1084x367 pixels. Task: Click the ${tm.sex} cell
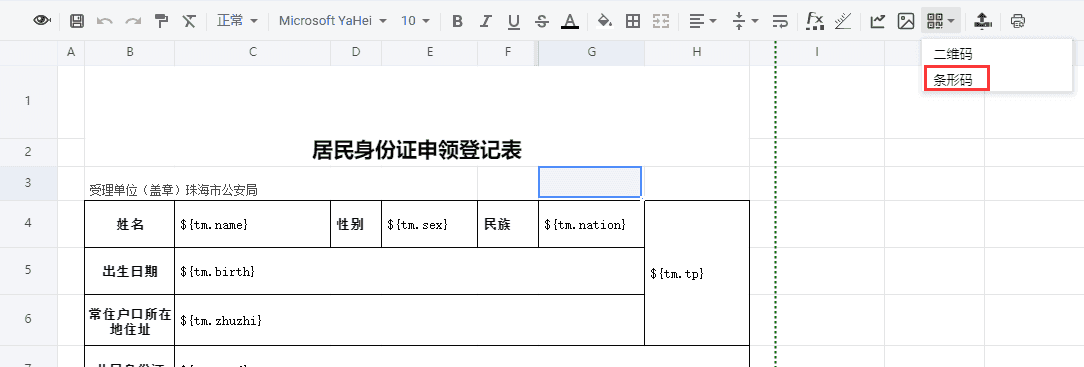[x=429, y=224]
